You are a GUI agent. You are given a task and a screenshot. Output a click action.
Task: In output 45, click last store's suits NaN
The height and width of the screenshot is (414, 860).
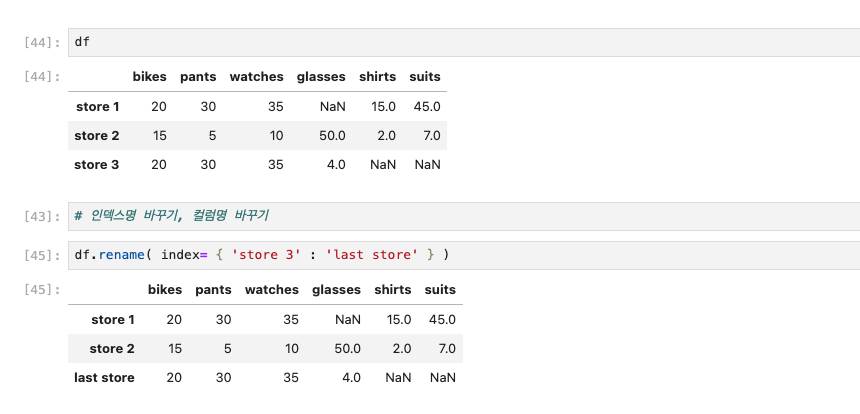pos(443,378)
